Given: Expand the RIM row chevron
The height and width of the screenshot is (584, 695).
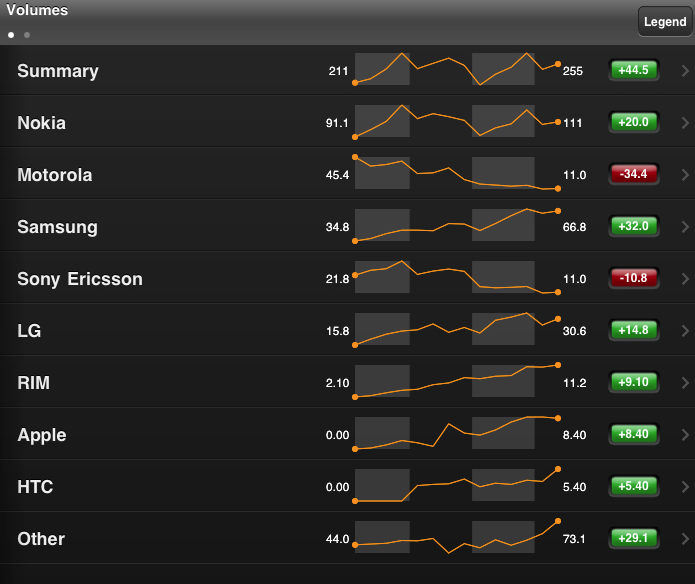Looking at the screenshot, I should click(x=685, y=382).
